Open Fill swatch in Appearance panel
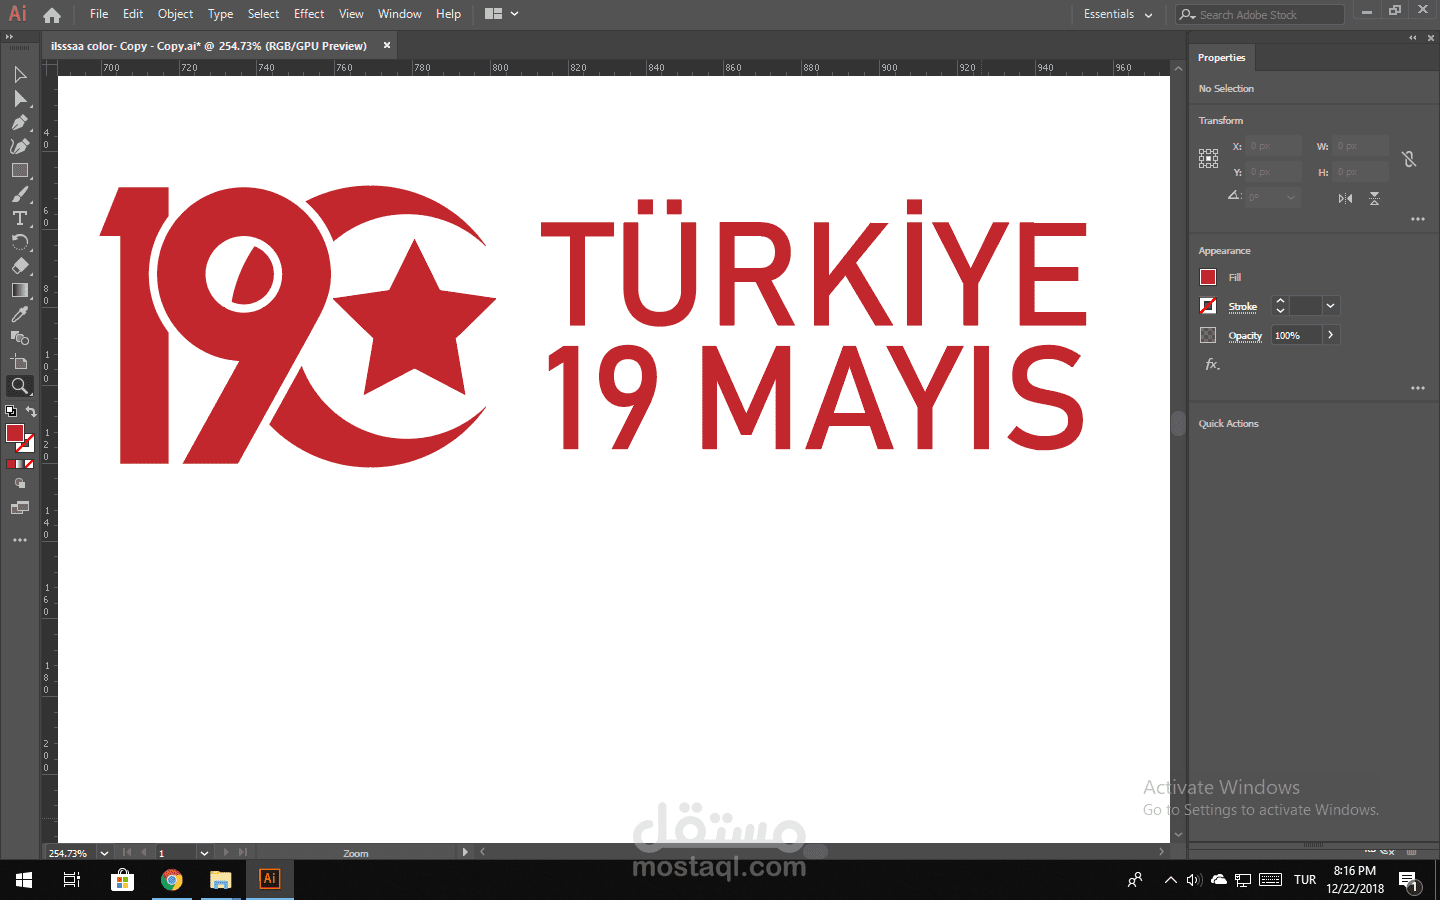Screen dimensions: 1440x900 pos(1208,277)
